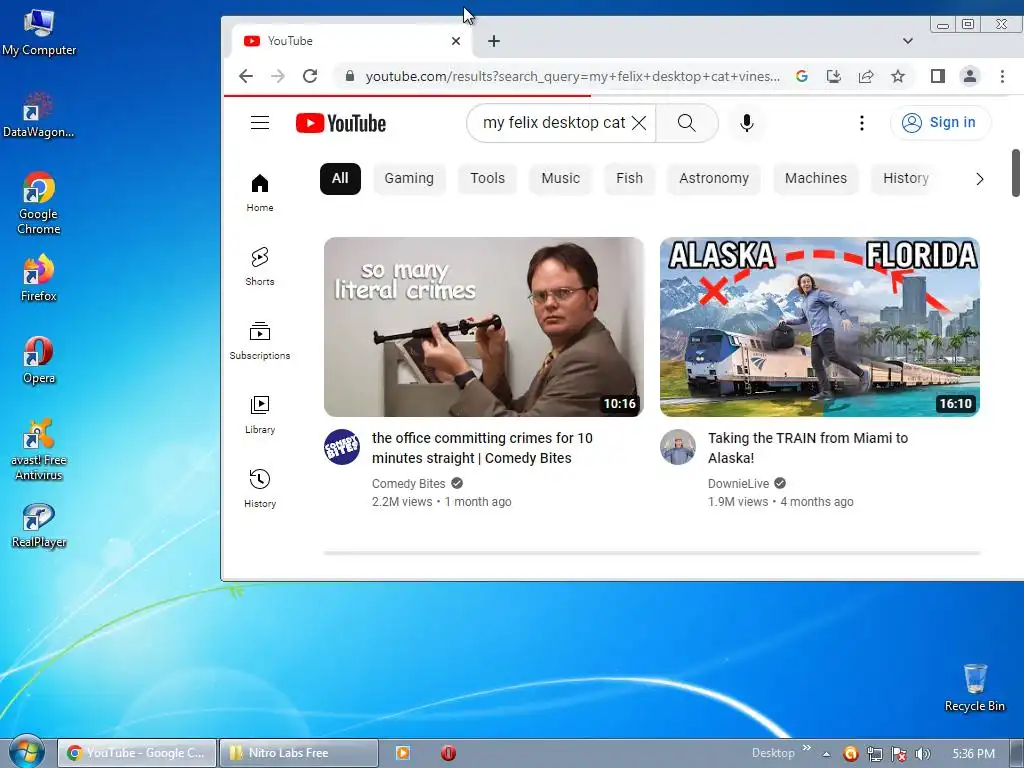Click inside the YouTube search field
Screen dimensions: 1024x768
tap(554, 123)
